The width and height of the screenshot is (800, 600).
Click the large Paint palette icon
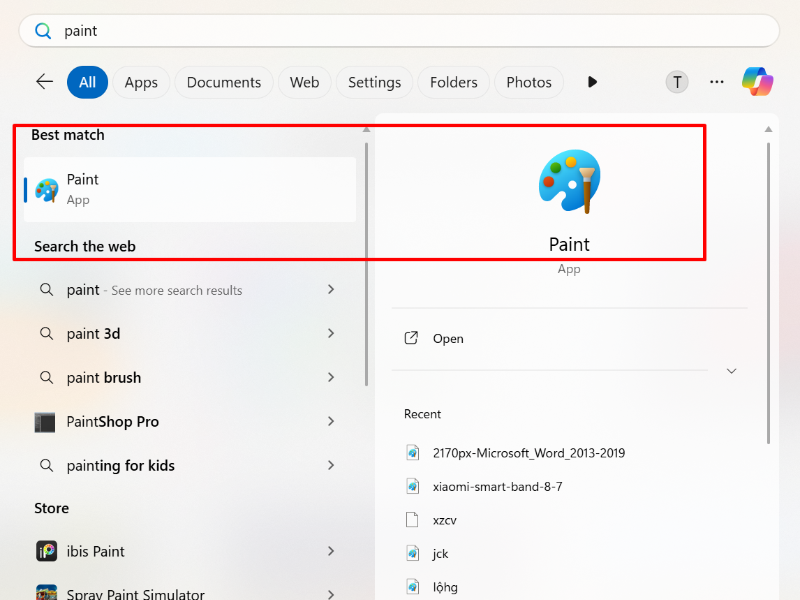click(x=569, y=181)
